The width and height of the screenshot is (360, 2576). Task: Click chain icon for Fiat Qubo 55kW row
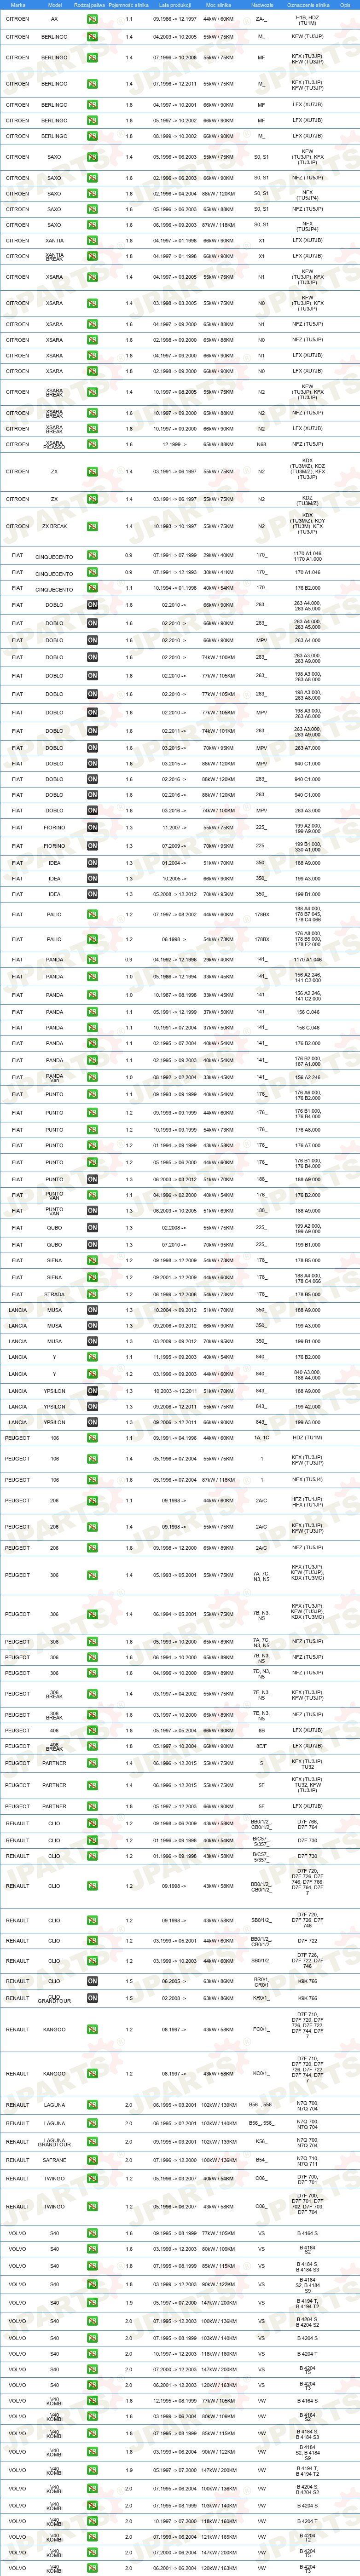pos(92,1228)
